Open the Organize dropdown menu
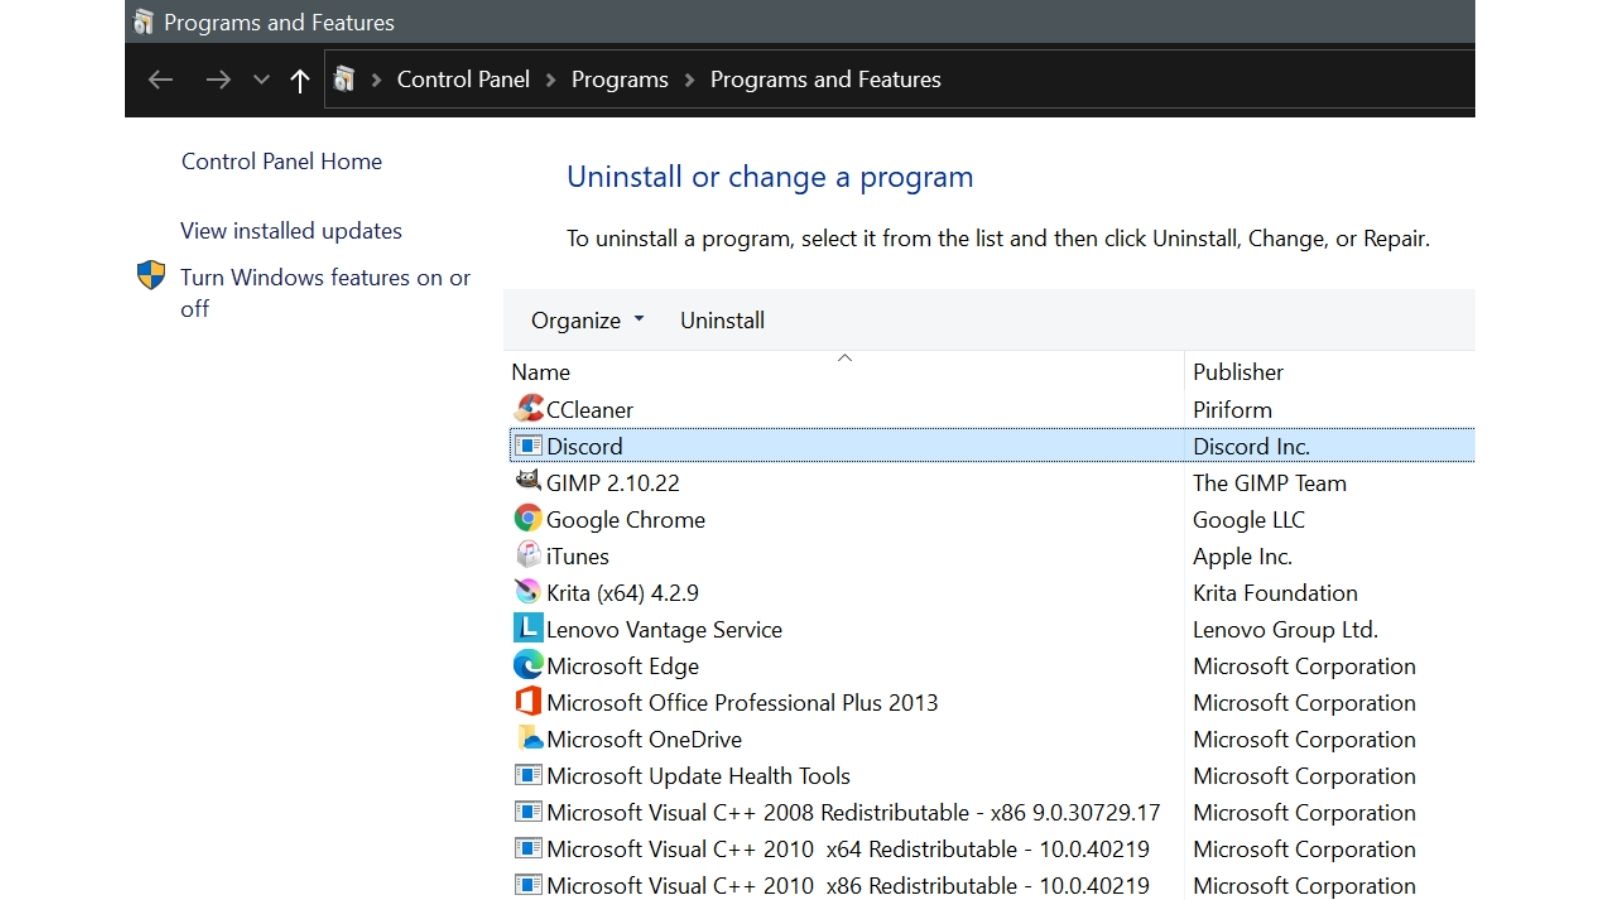Screen dimensions: 1600x900 point(587,320)
